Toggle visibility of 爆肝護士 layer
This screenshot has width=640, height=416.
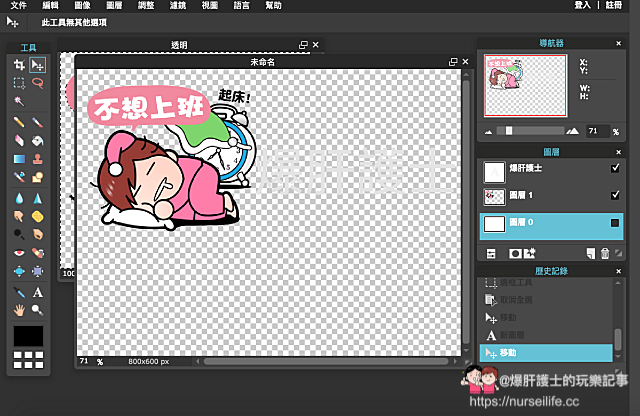pos(615,168)
